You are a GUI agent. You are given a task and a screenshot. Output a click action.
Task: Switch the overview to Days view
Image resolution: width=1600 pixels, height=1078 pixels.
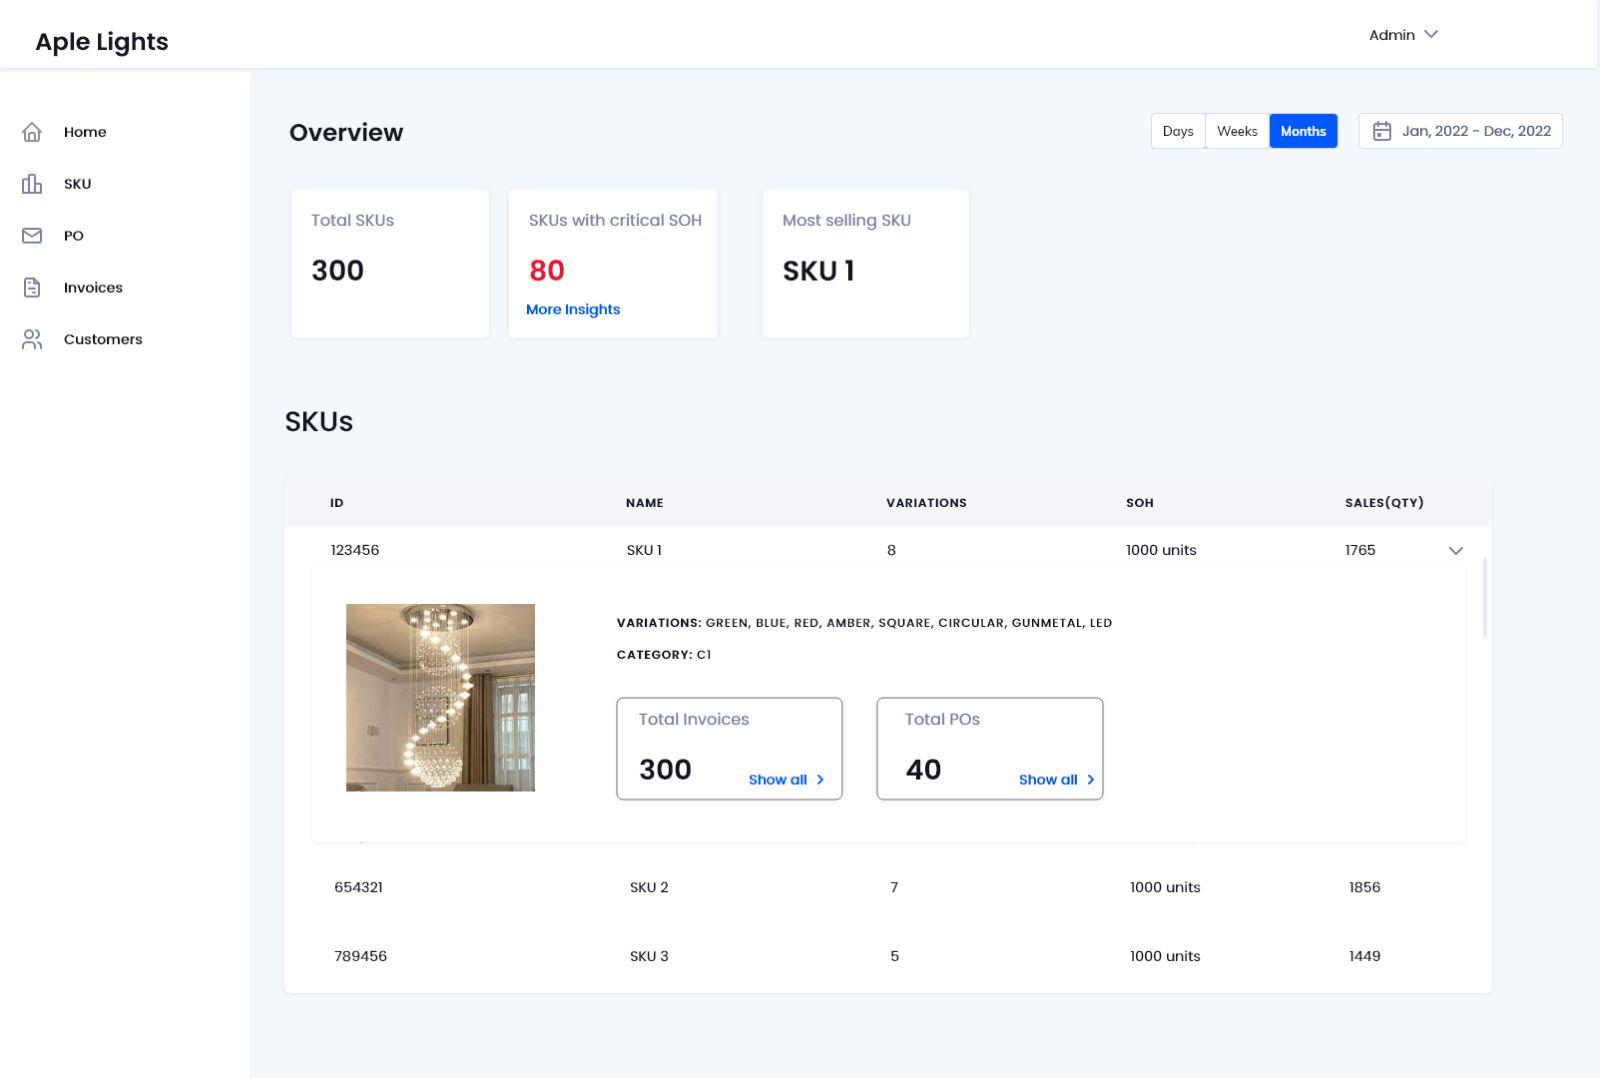(1177, 131)
